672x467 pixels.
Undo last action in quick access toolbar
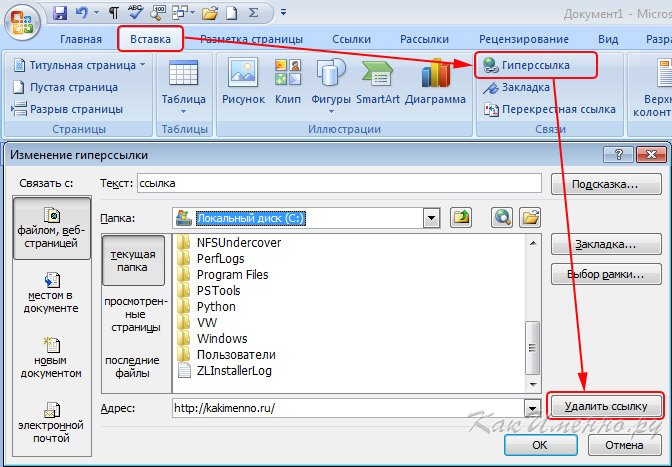82,12
